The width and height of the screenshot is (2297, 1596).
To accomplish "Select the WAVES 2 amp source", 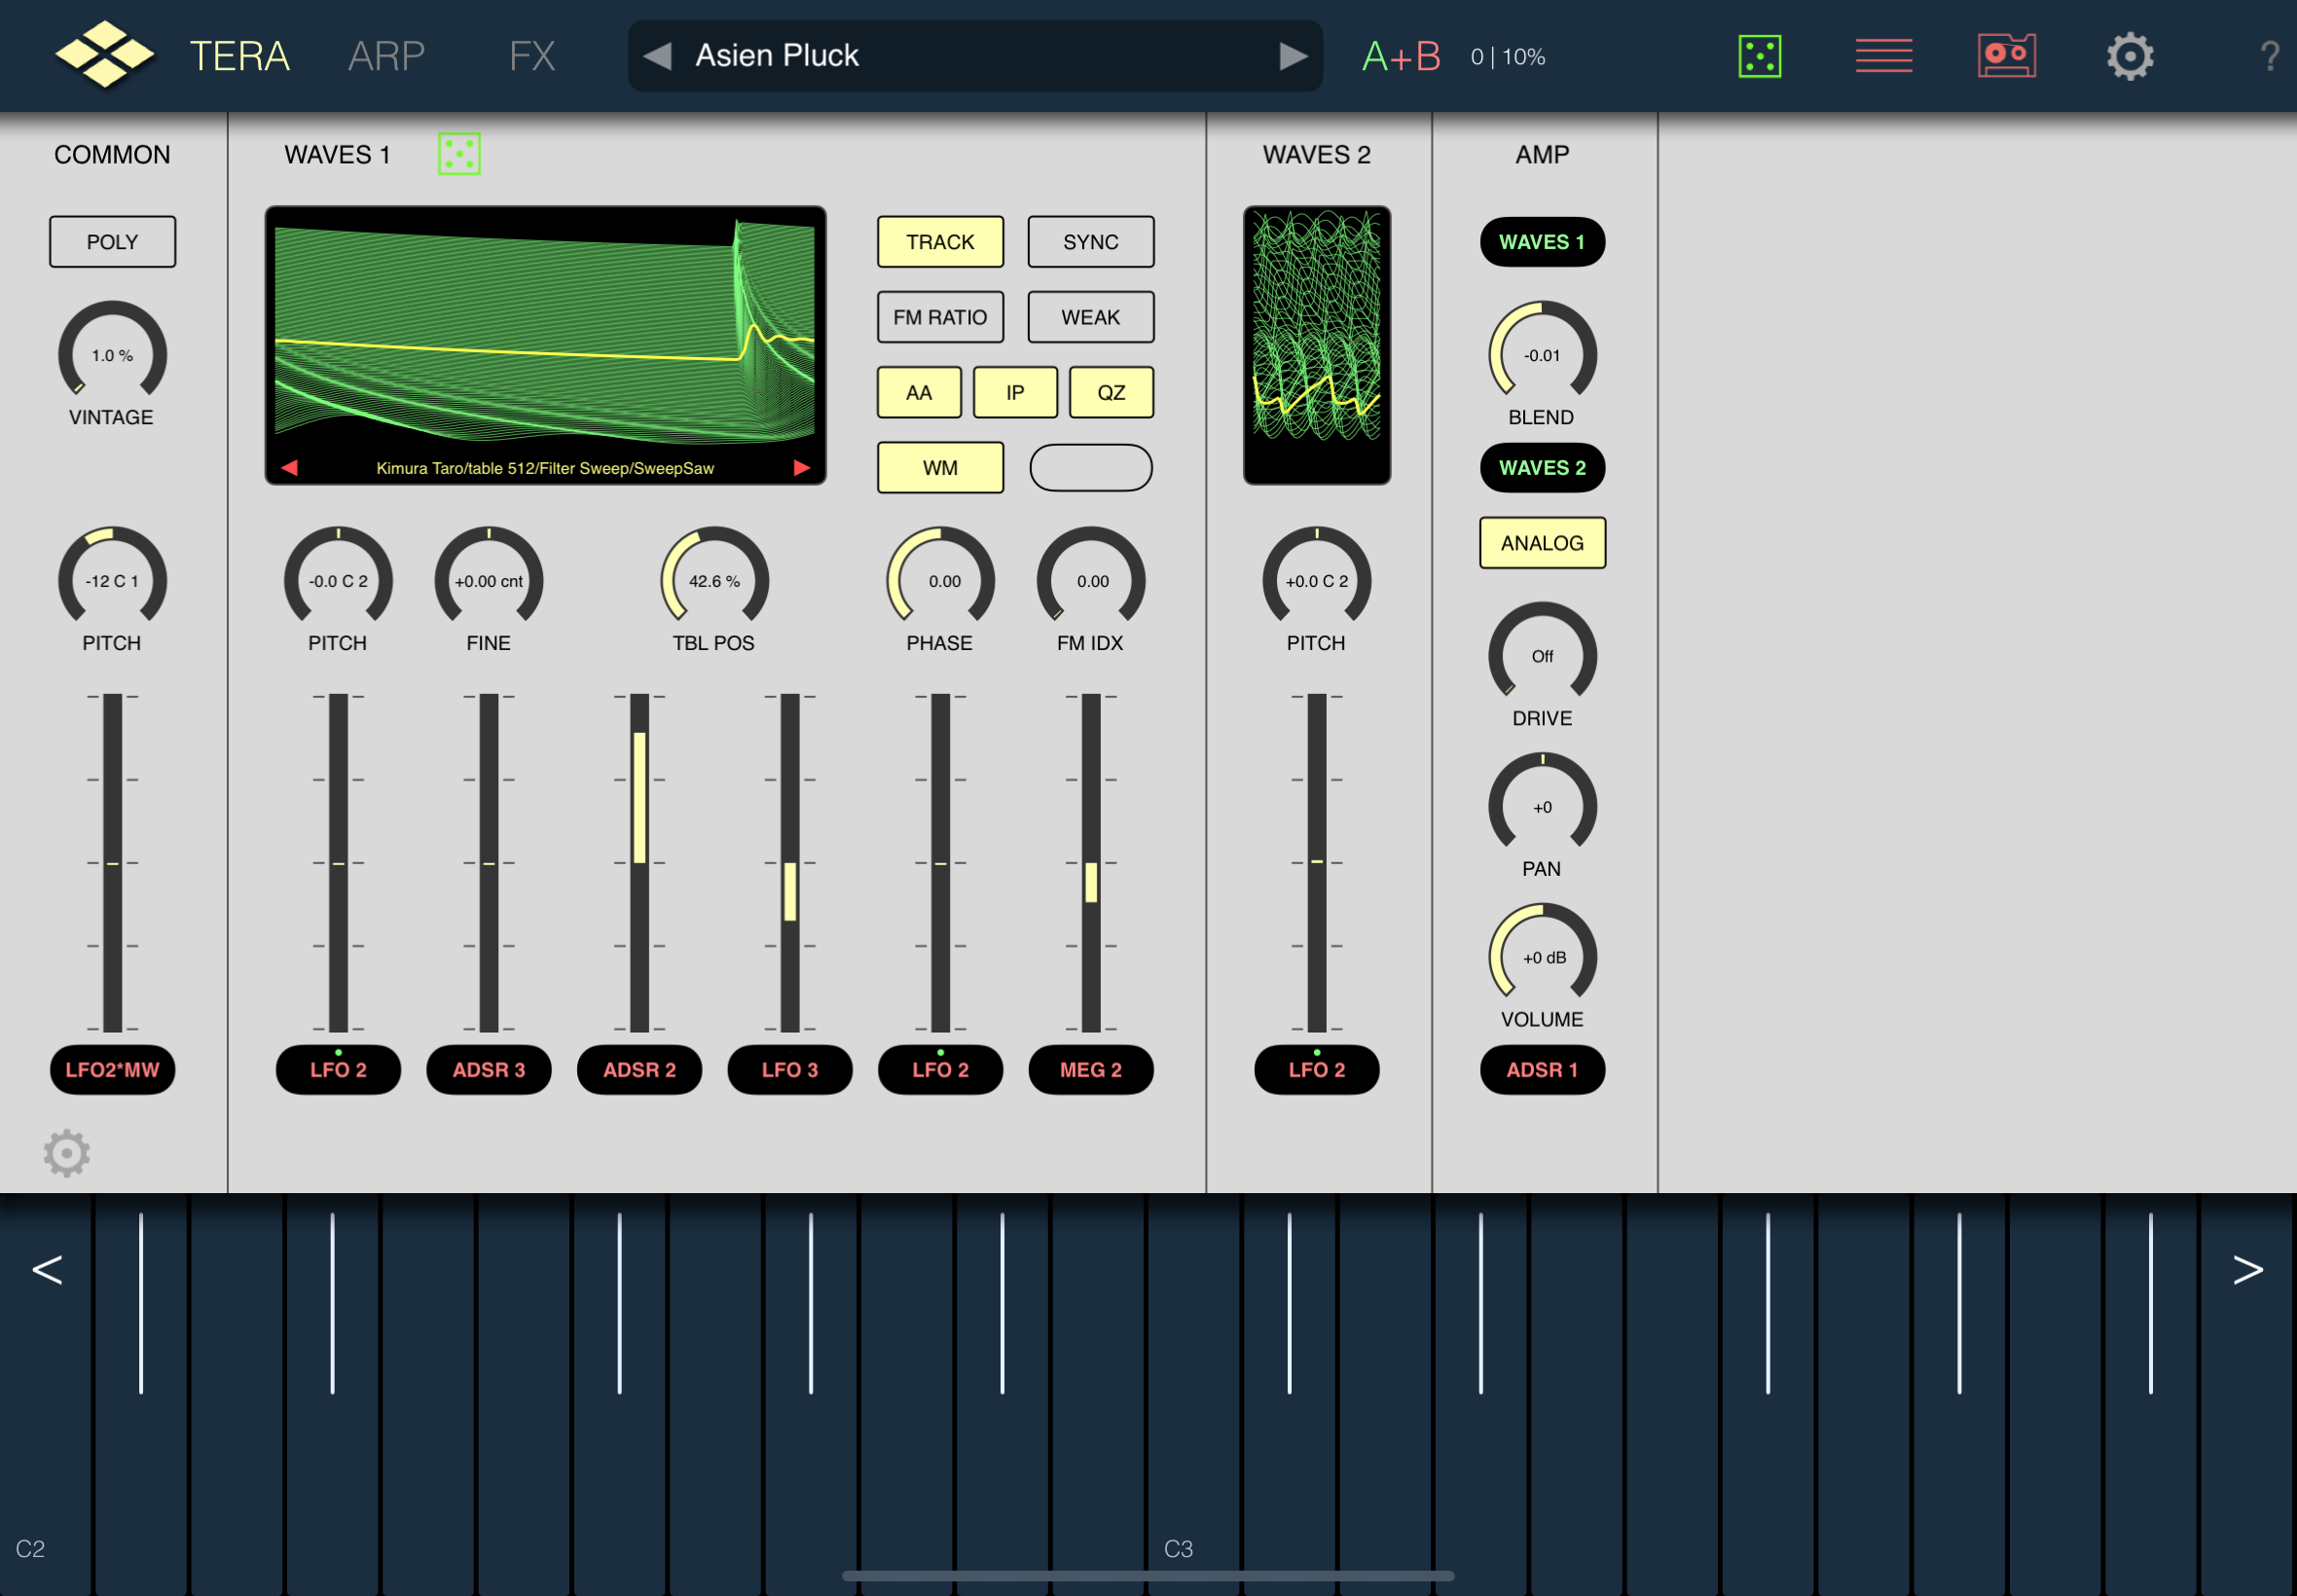I will point(1542,468).
